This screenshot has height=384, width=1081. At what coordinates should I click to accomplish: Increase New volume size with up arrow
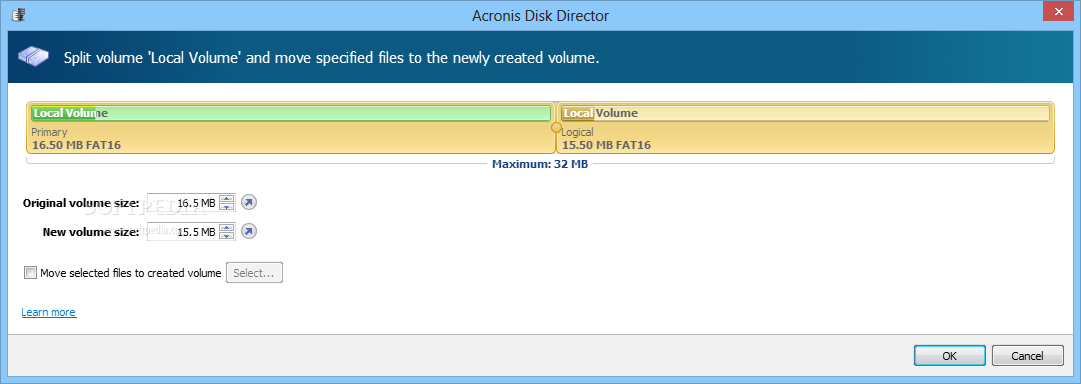point(227,228)
